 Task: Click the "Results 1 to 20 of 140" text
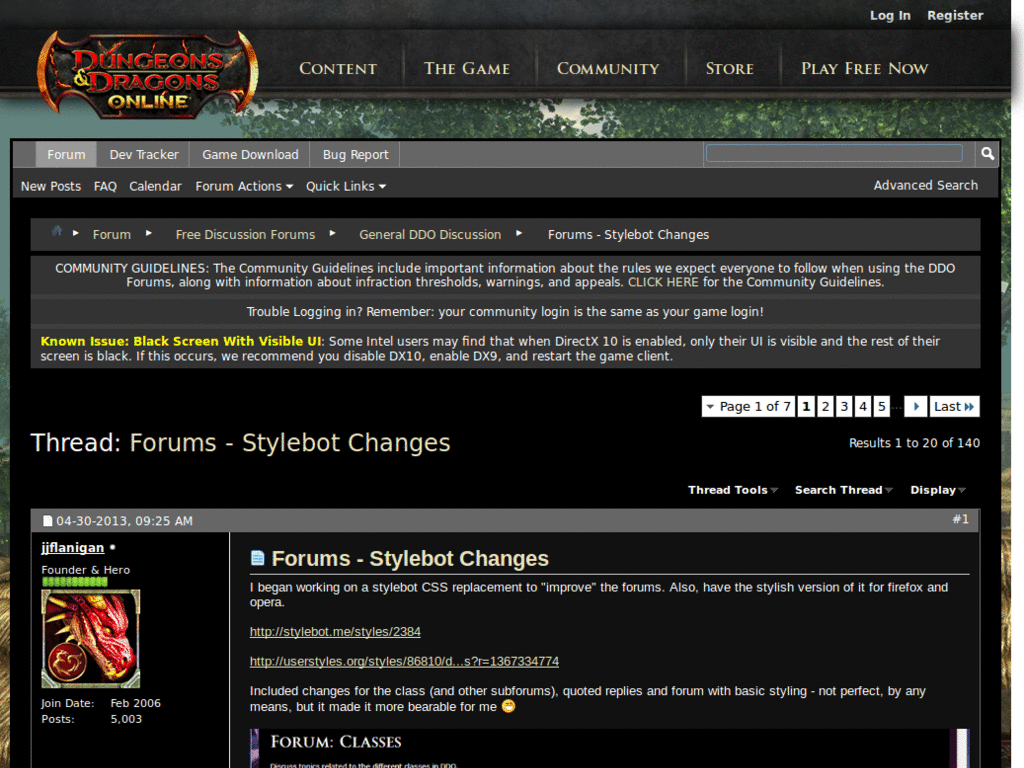coord(914,443)
